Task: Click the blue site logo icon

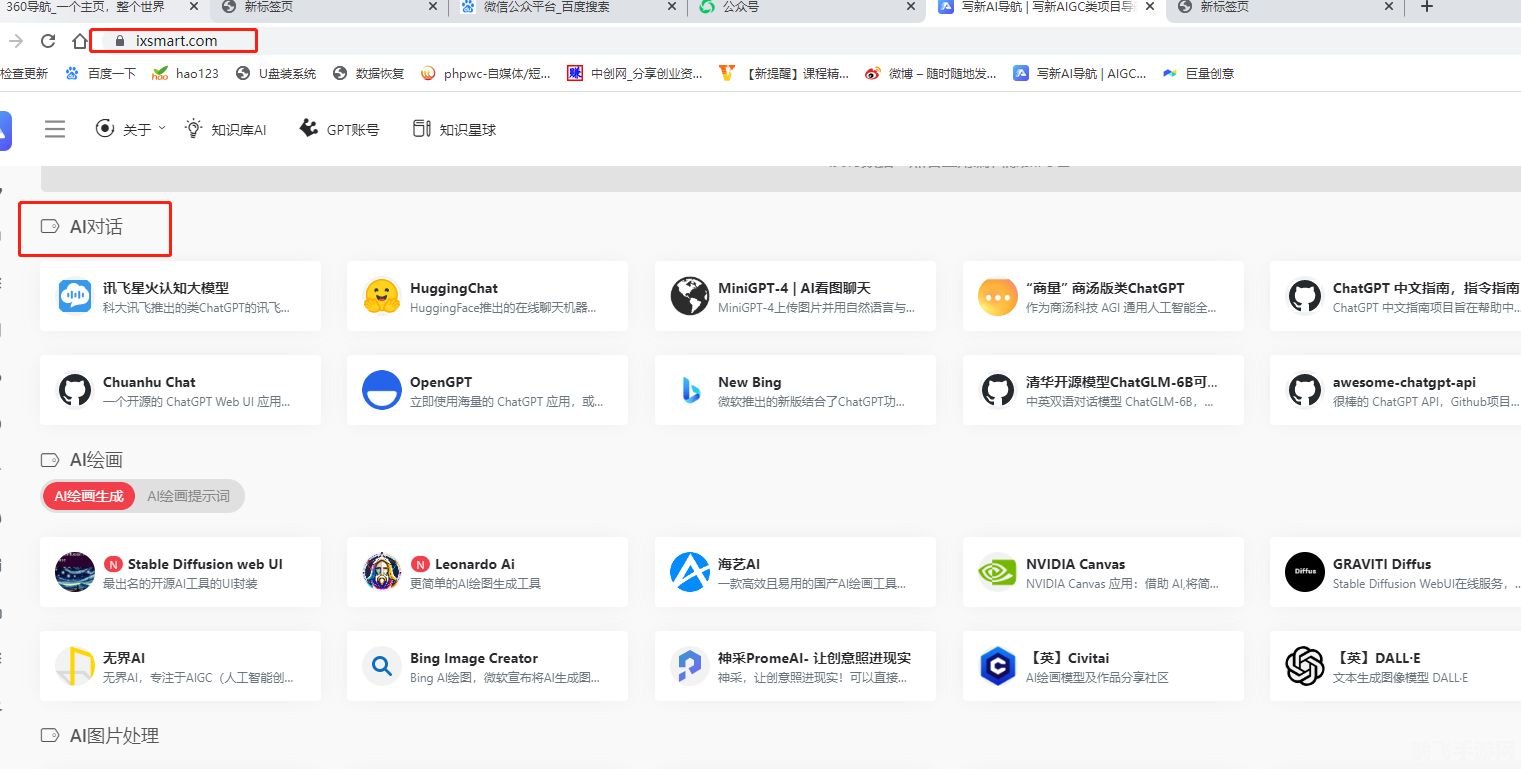Action: pyautogui.click(x=6, y=129)
